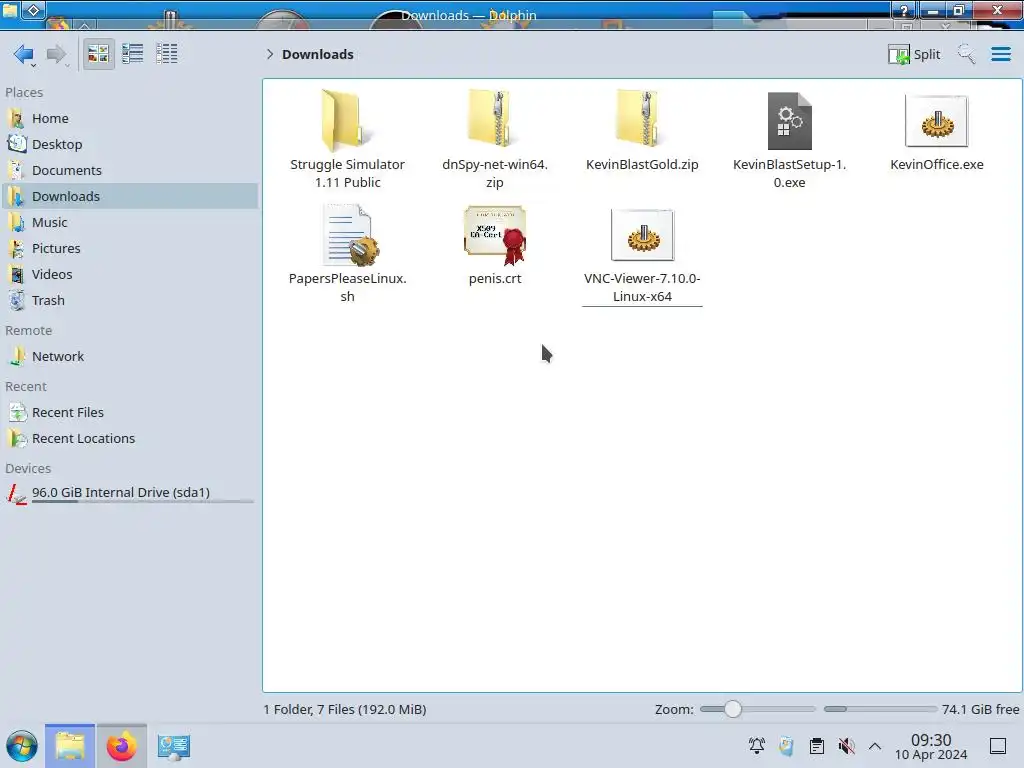Toggle the muted volume tray icon
Image resolution: width=1024 pixels, height=768 pixels.
tap(846, 746)
